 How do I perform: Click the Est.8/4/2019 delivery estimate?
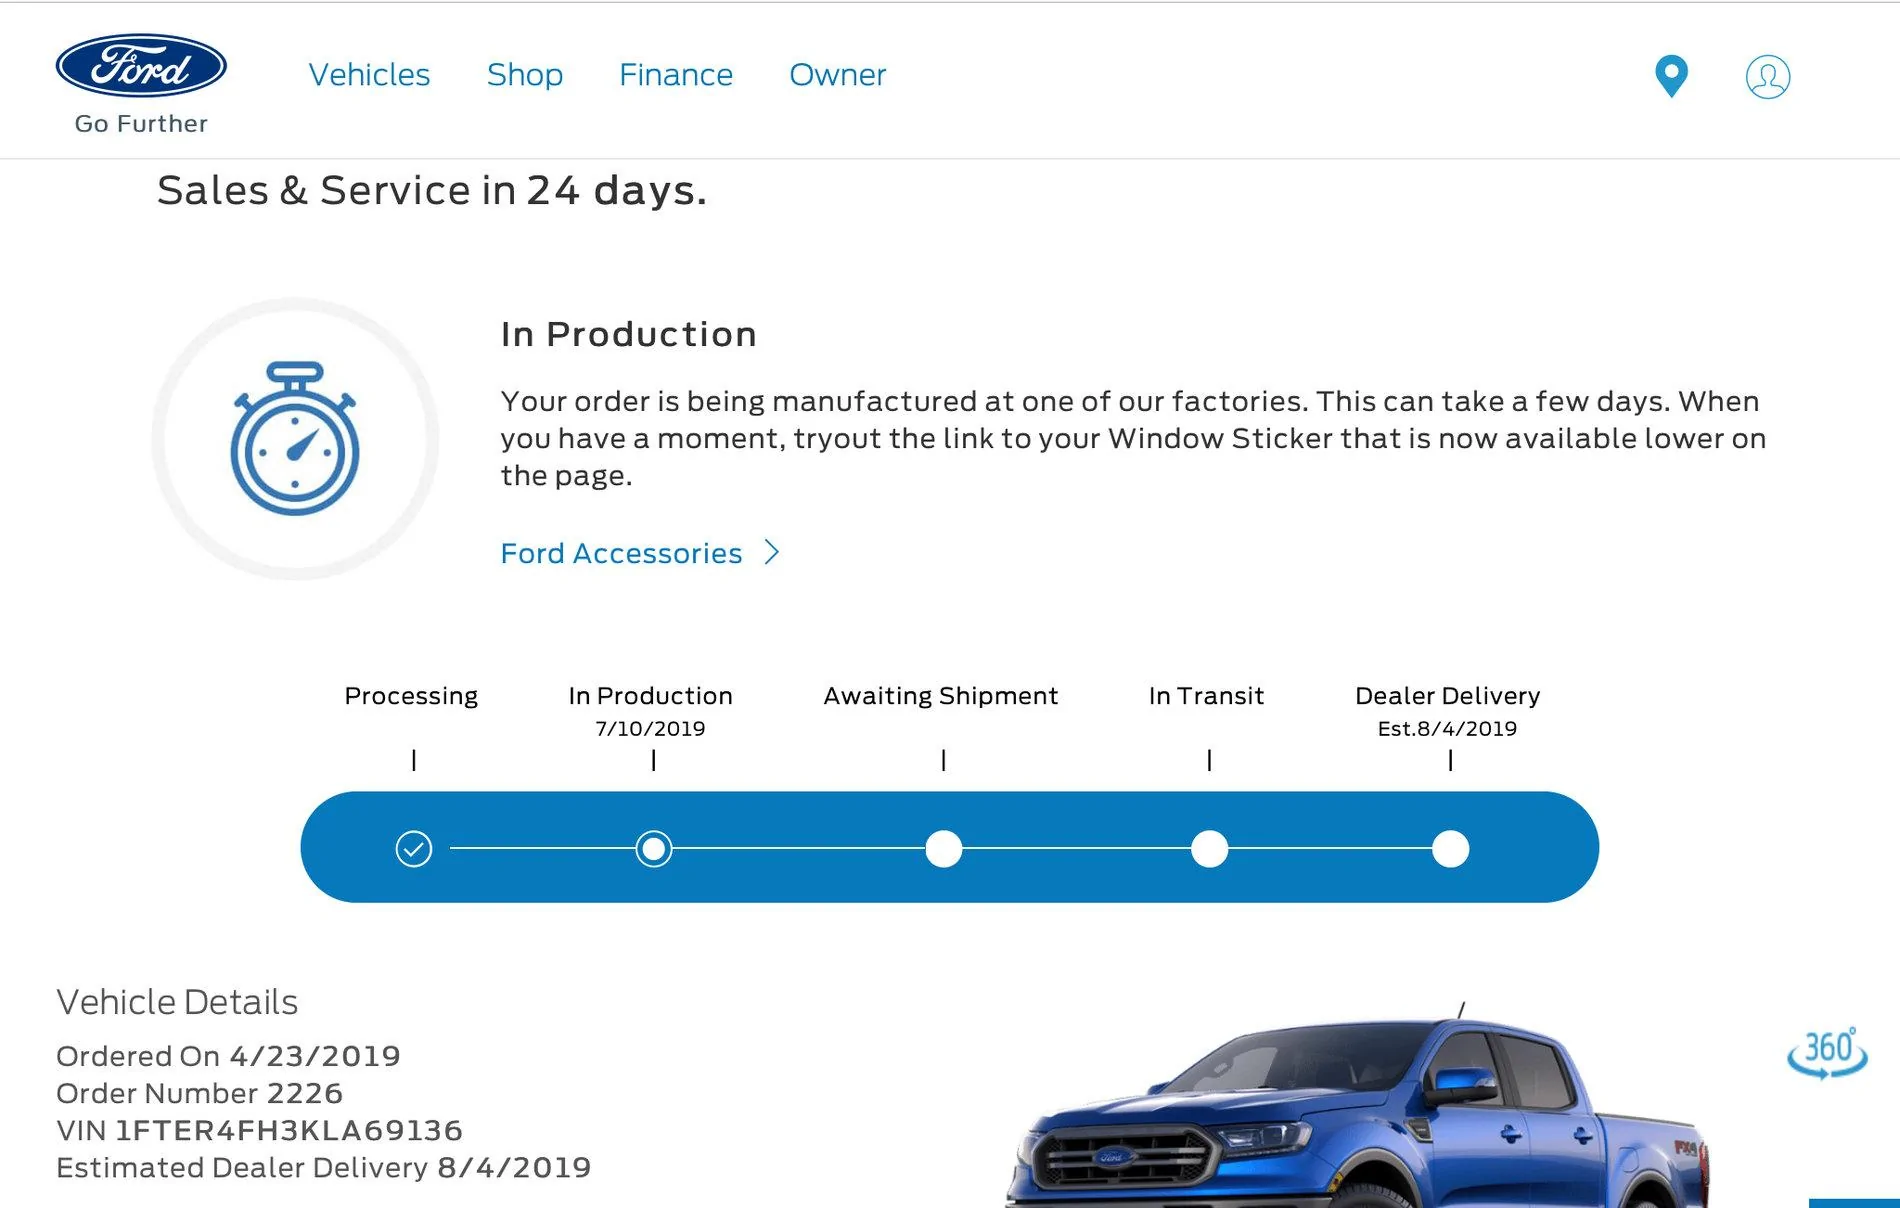coord(1447,729)
